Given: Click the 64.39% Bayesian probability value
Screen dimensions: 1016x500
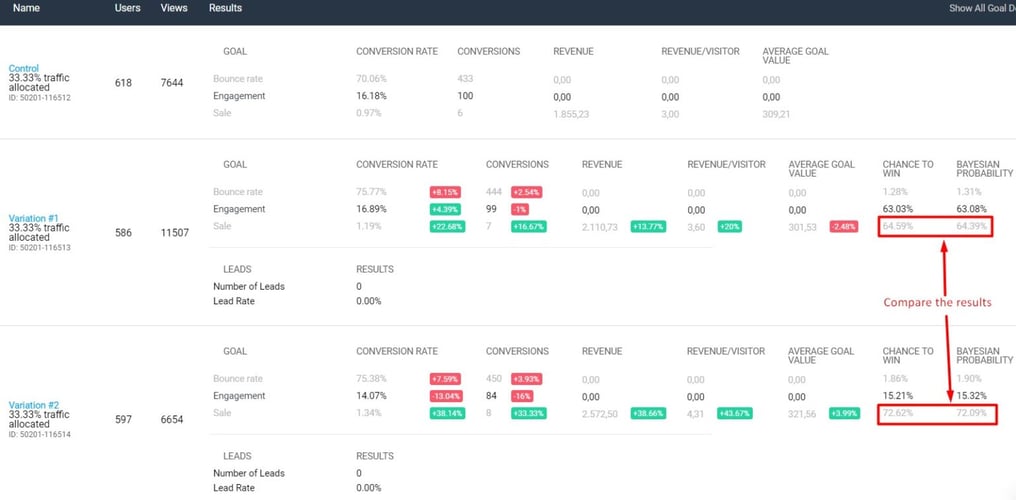Looking at the screenshot, I should point(972,227).
